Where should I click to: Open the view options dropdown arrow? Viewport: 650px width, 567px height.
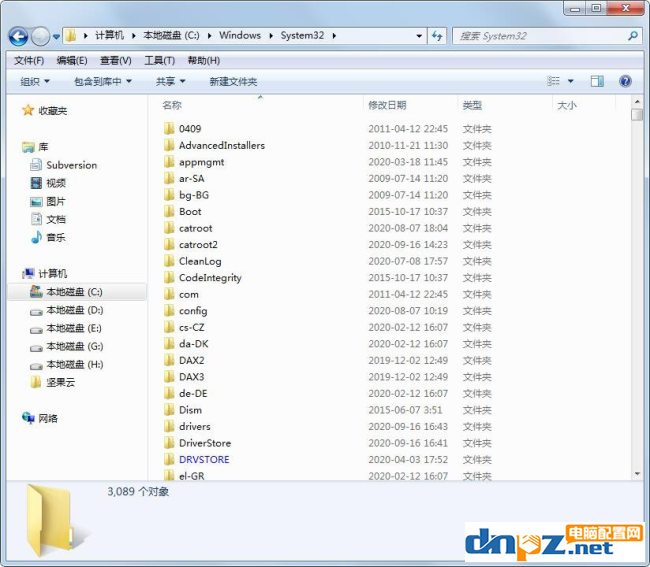(x=571, y=81)
